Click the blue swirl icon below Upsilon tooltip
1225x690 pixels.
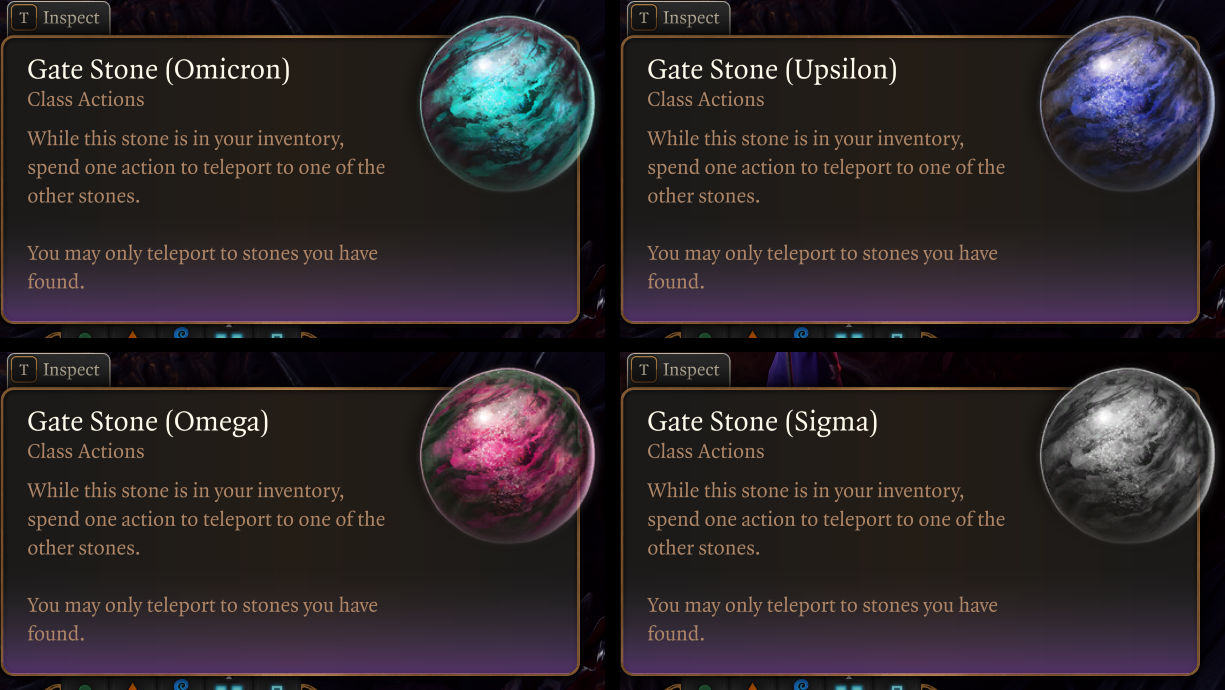point(801,333)
